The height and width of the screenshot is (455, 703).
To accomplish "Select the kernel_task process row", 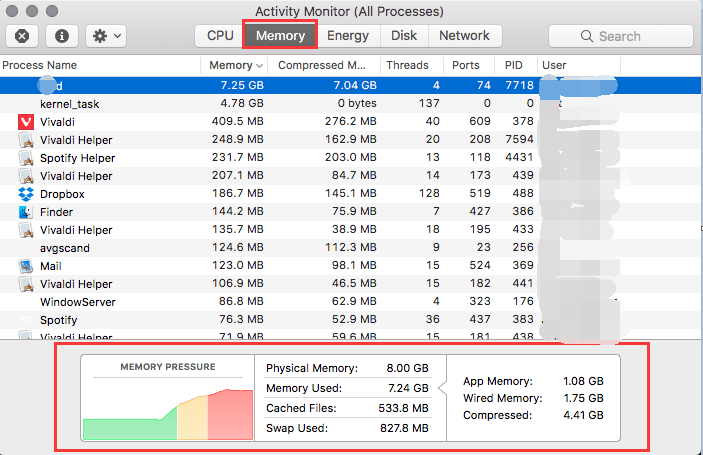I will click(x=350, y=104).
